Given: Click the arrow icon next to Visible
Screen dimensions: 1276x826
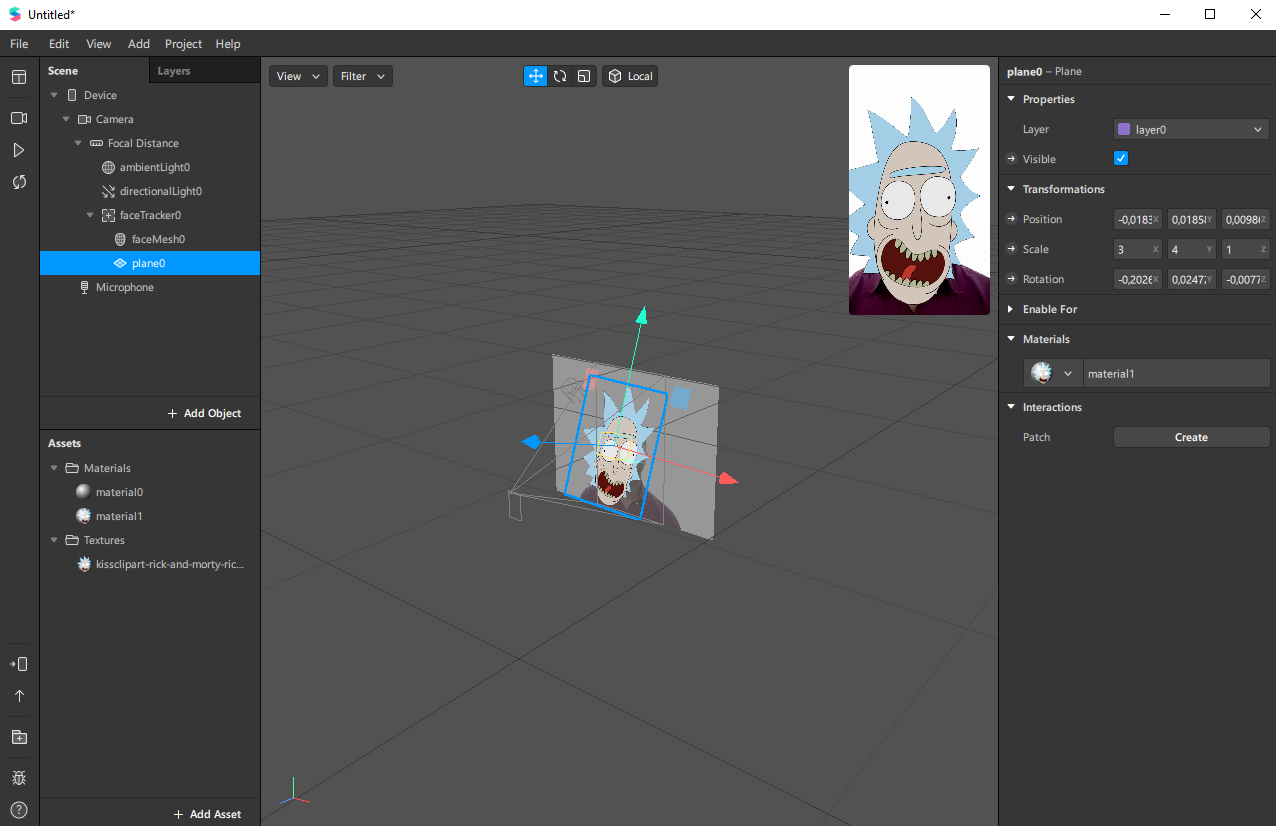Looking at the screenshot, I should point(1011,159).
